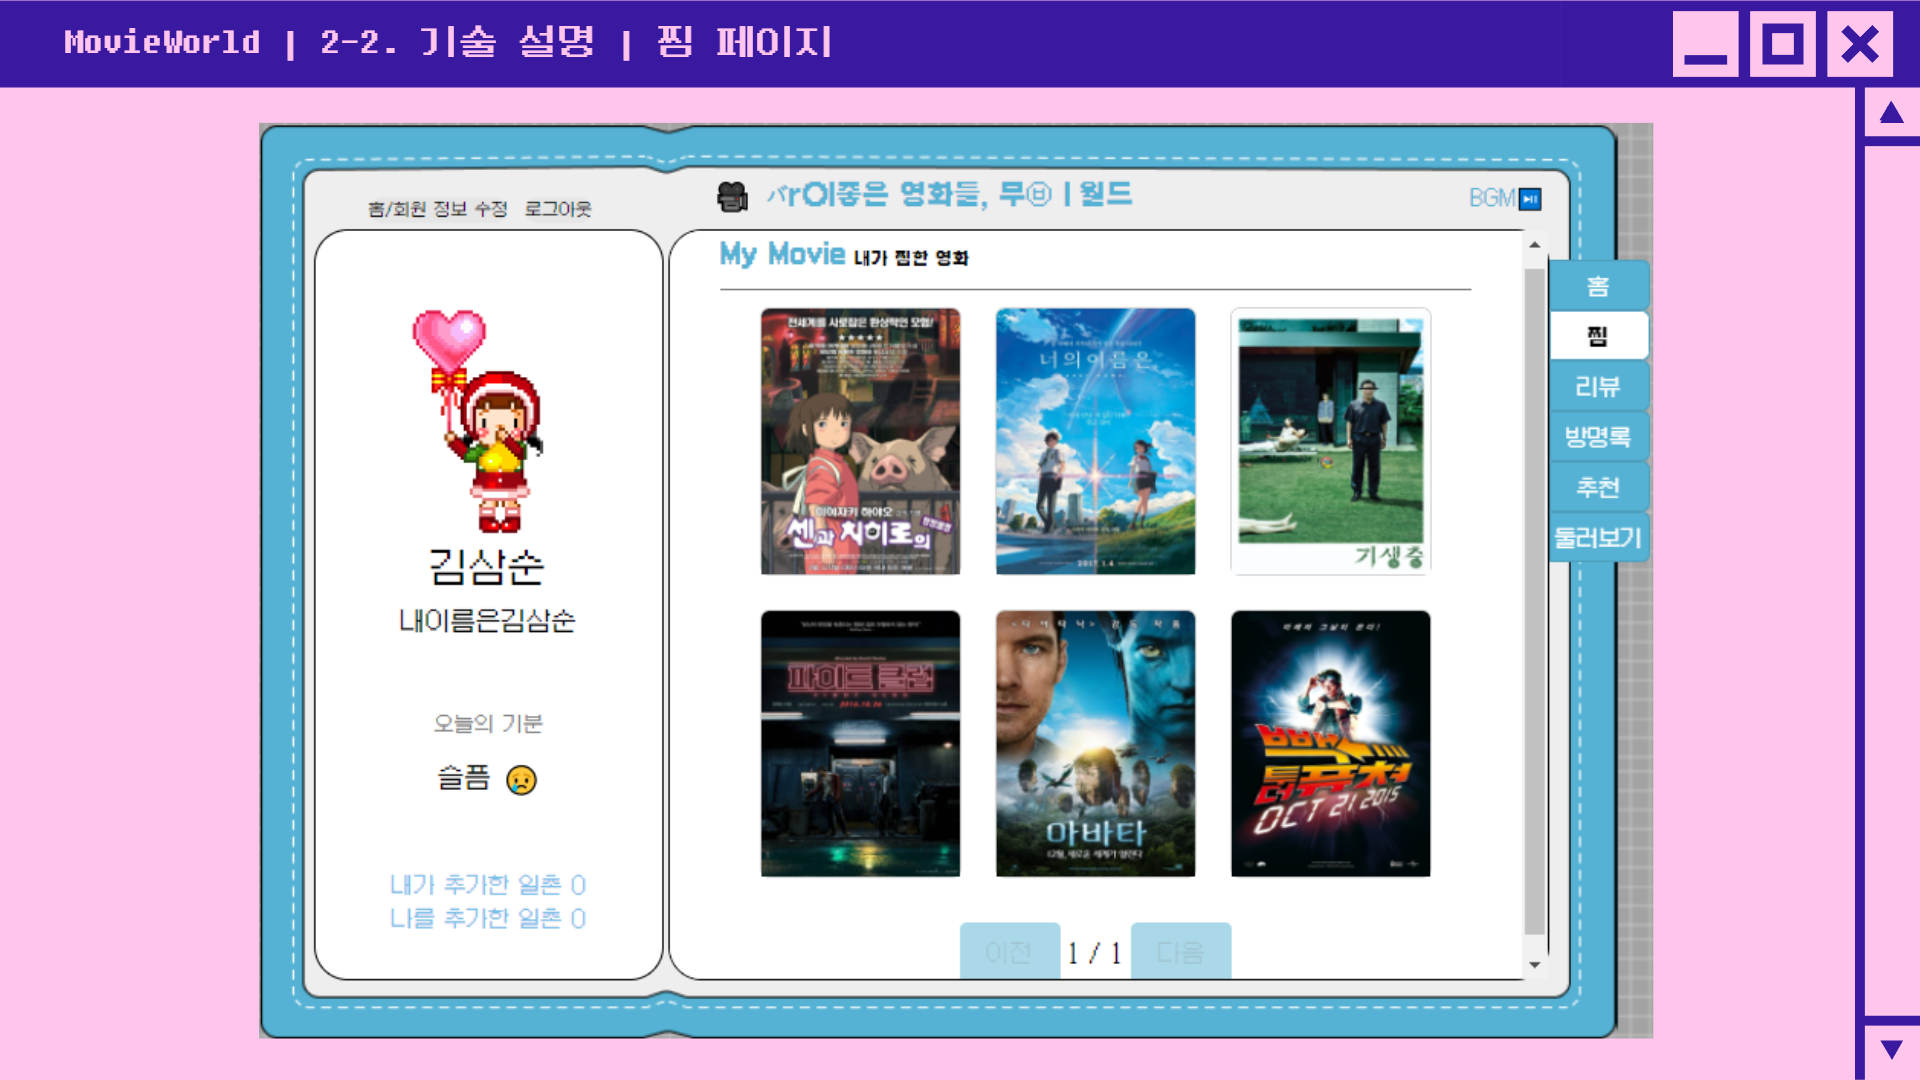The image size is (1920, 1080).
Task: Click the inner panel scroll-down arrow
Action: 1535,965
